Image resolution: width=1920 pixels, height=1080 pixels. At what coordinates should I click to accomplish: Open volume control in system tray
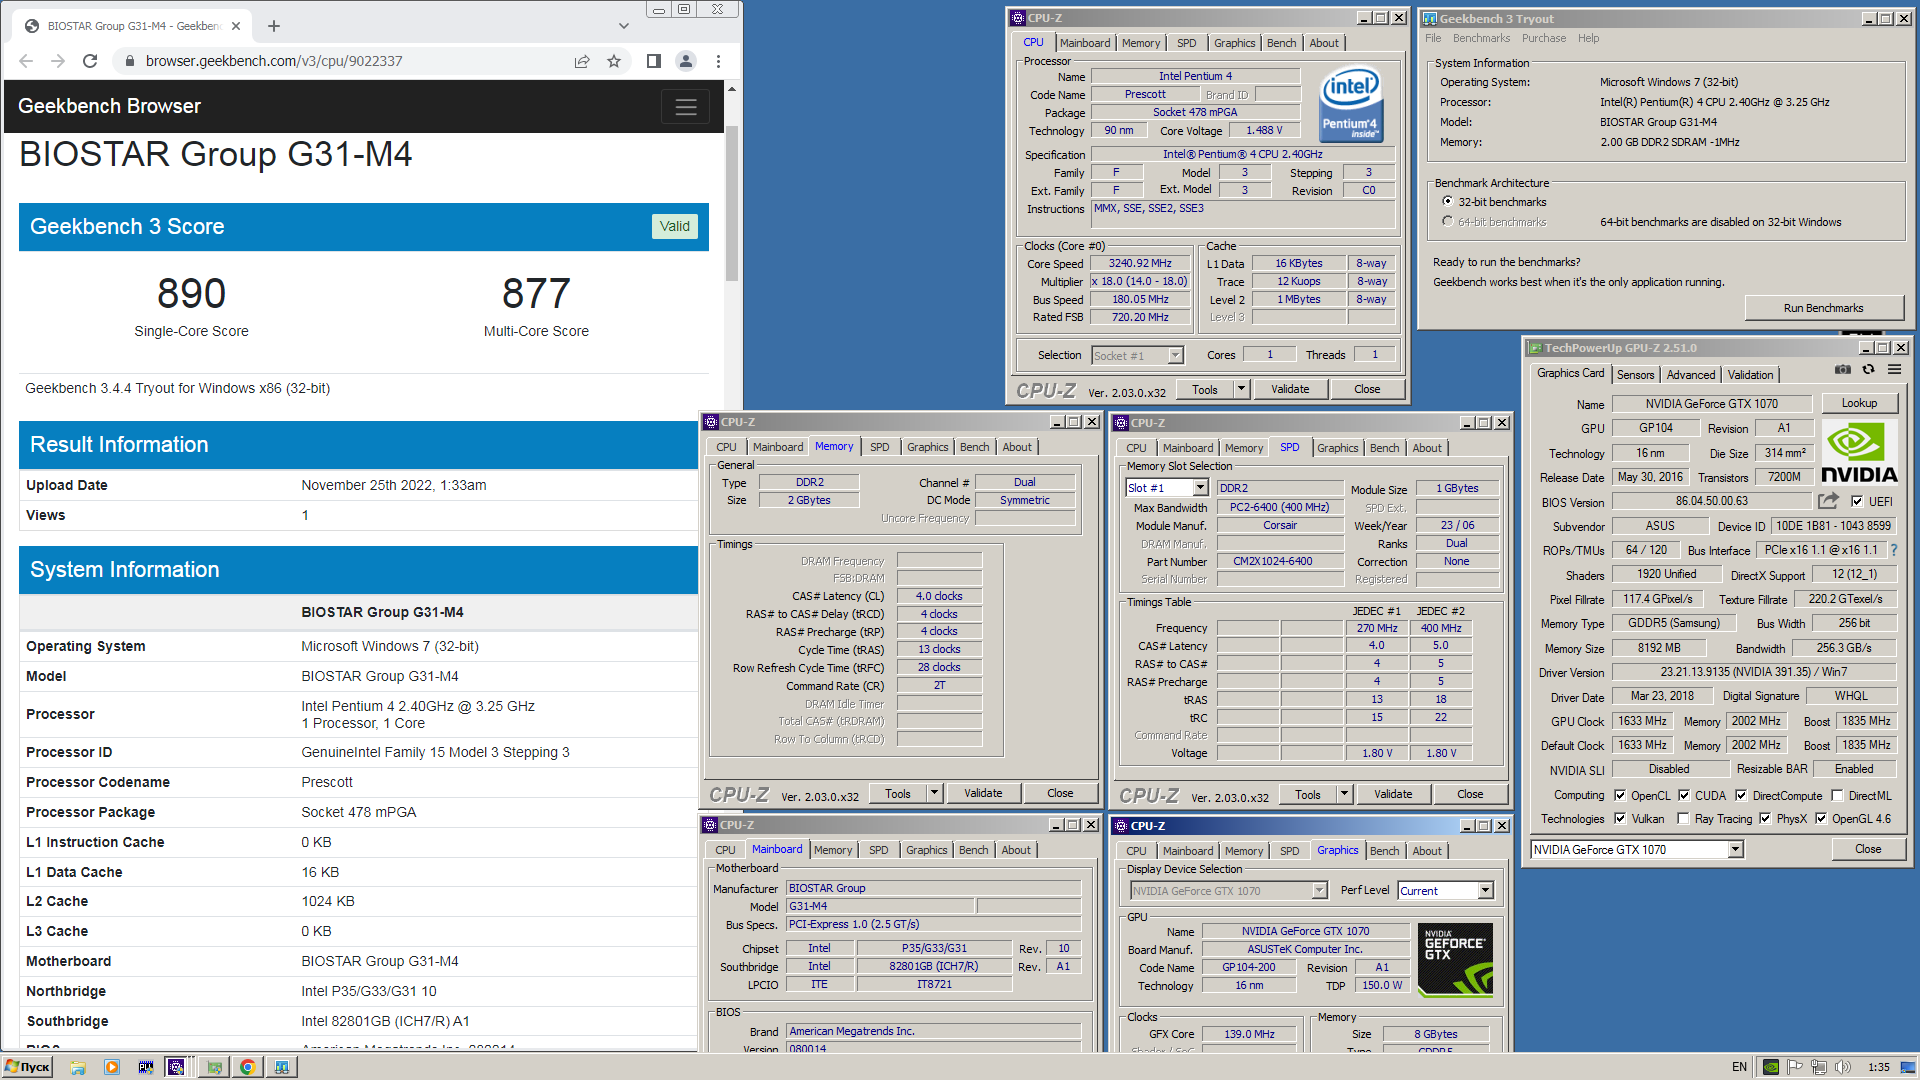[x=1843, y=1067]
